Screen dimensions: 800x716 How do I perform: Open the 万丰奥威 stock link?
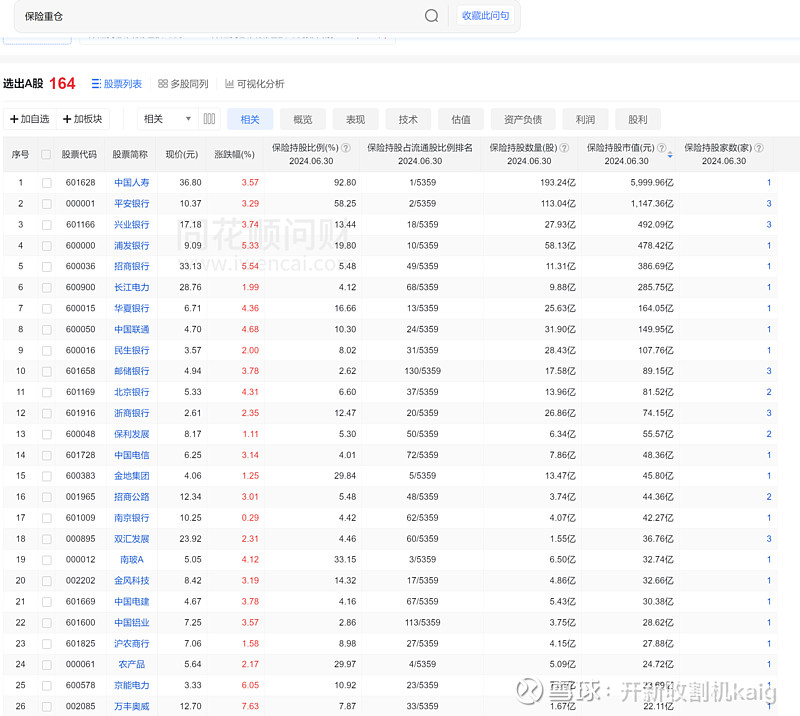(x=132, y=706)
